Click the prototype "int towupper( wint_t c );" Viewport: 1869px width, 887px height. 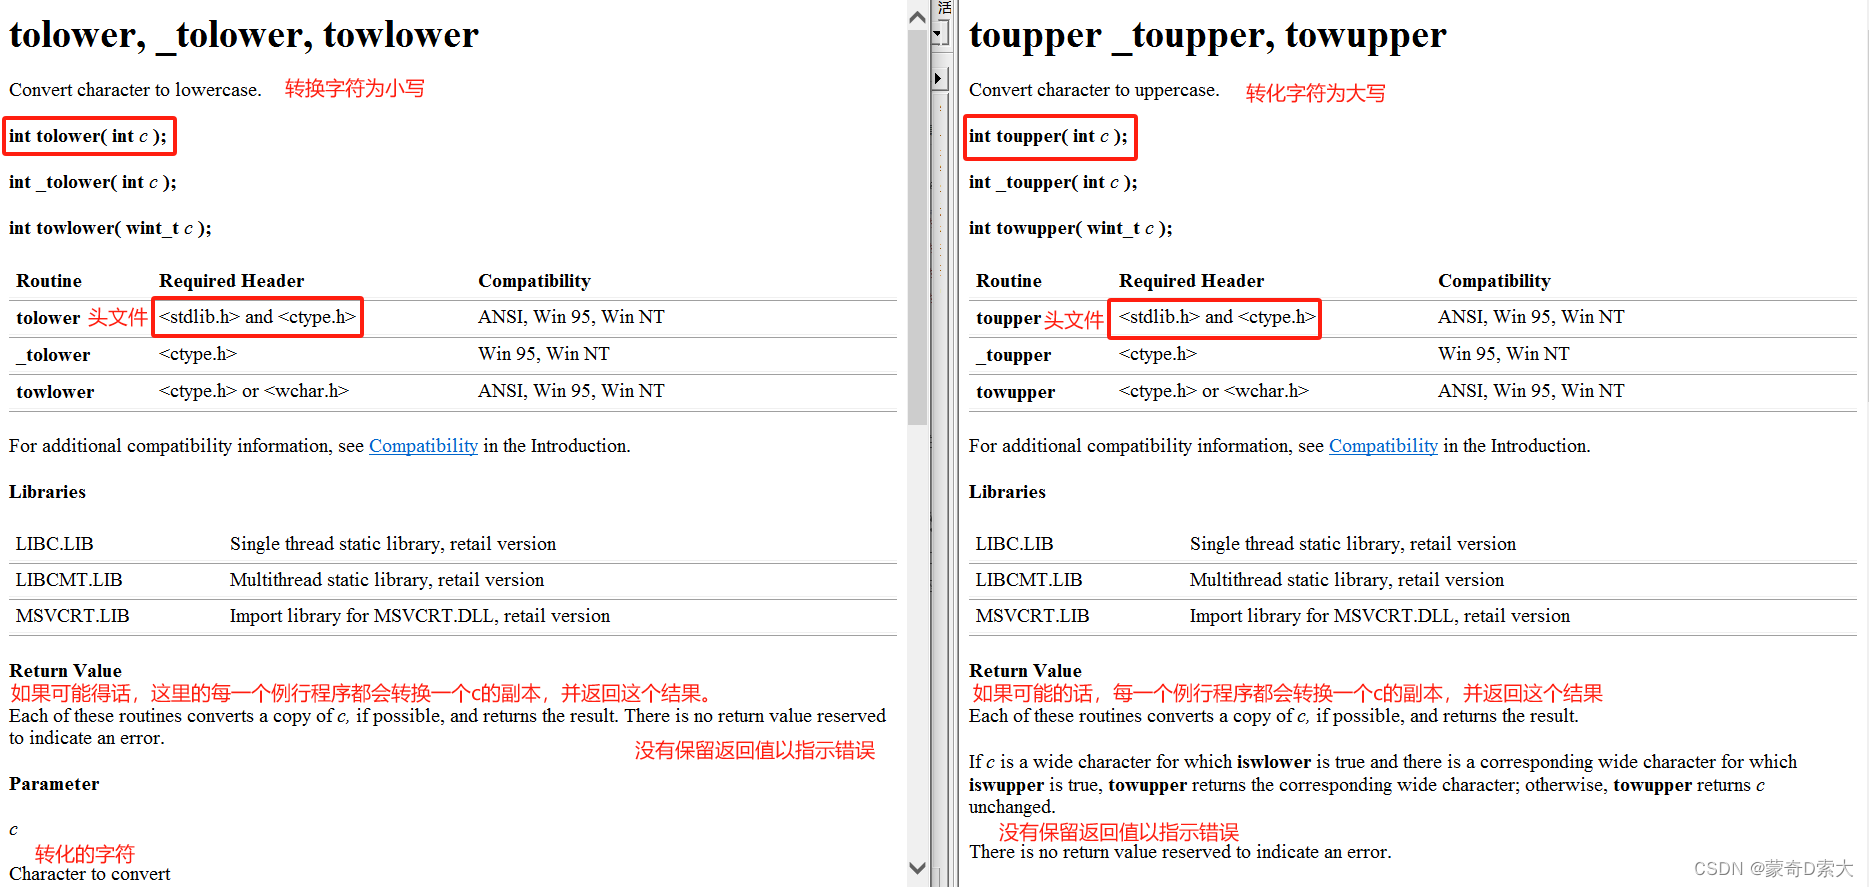(1070, 228)
